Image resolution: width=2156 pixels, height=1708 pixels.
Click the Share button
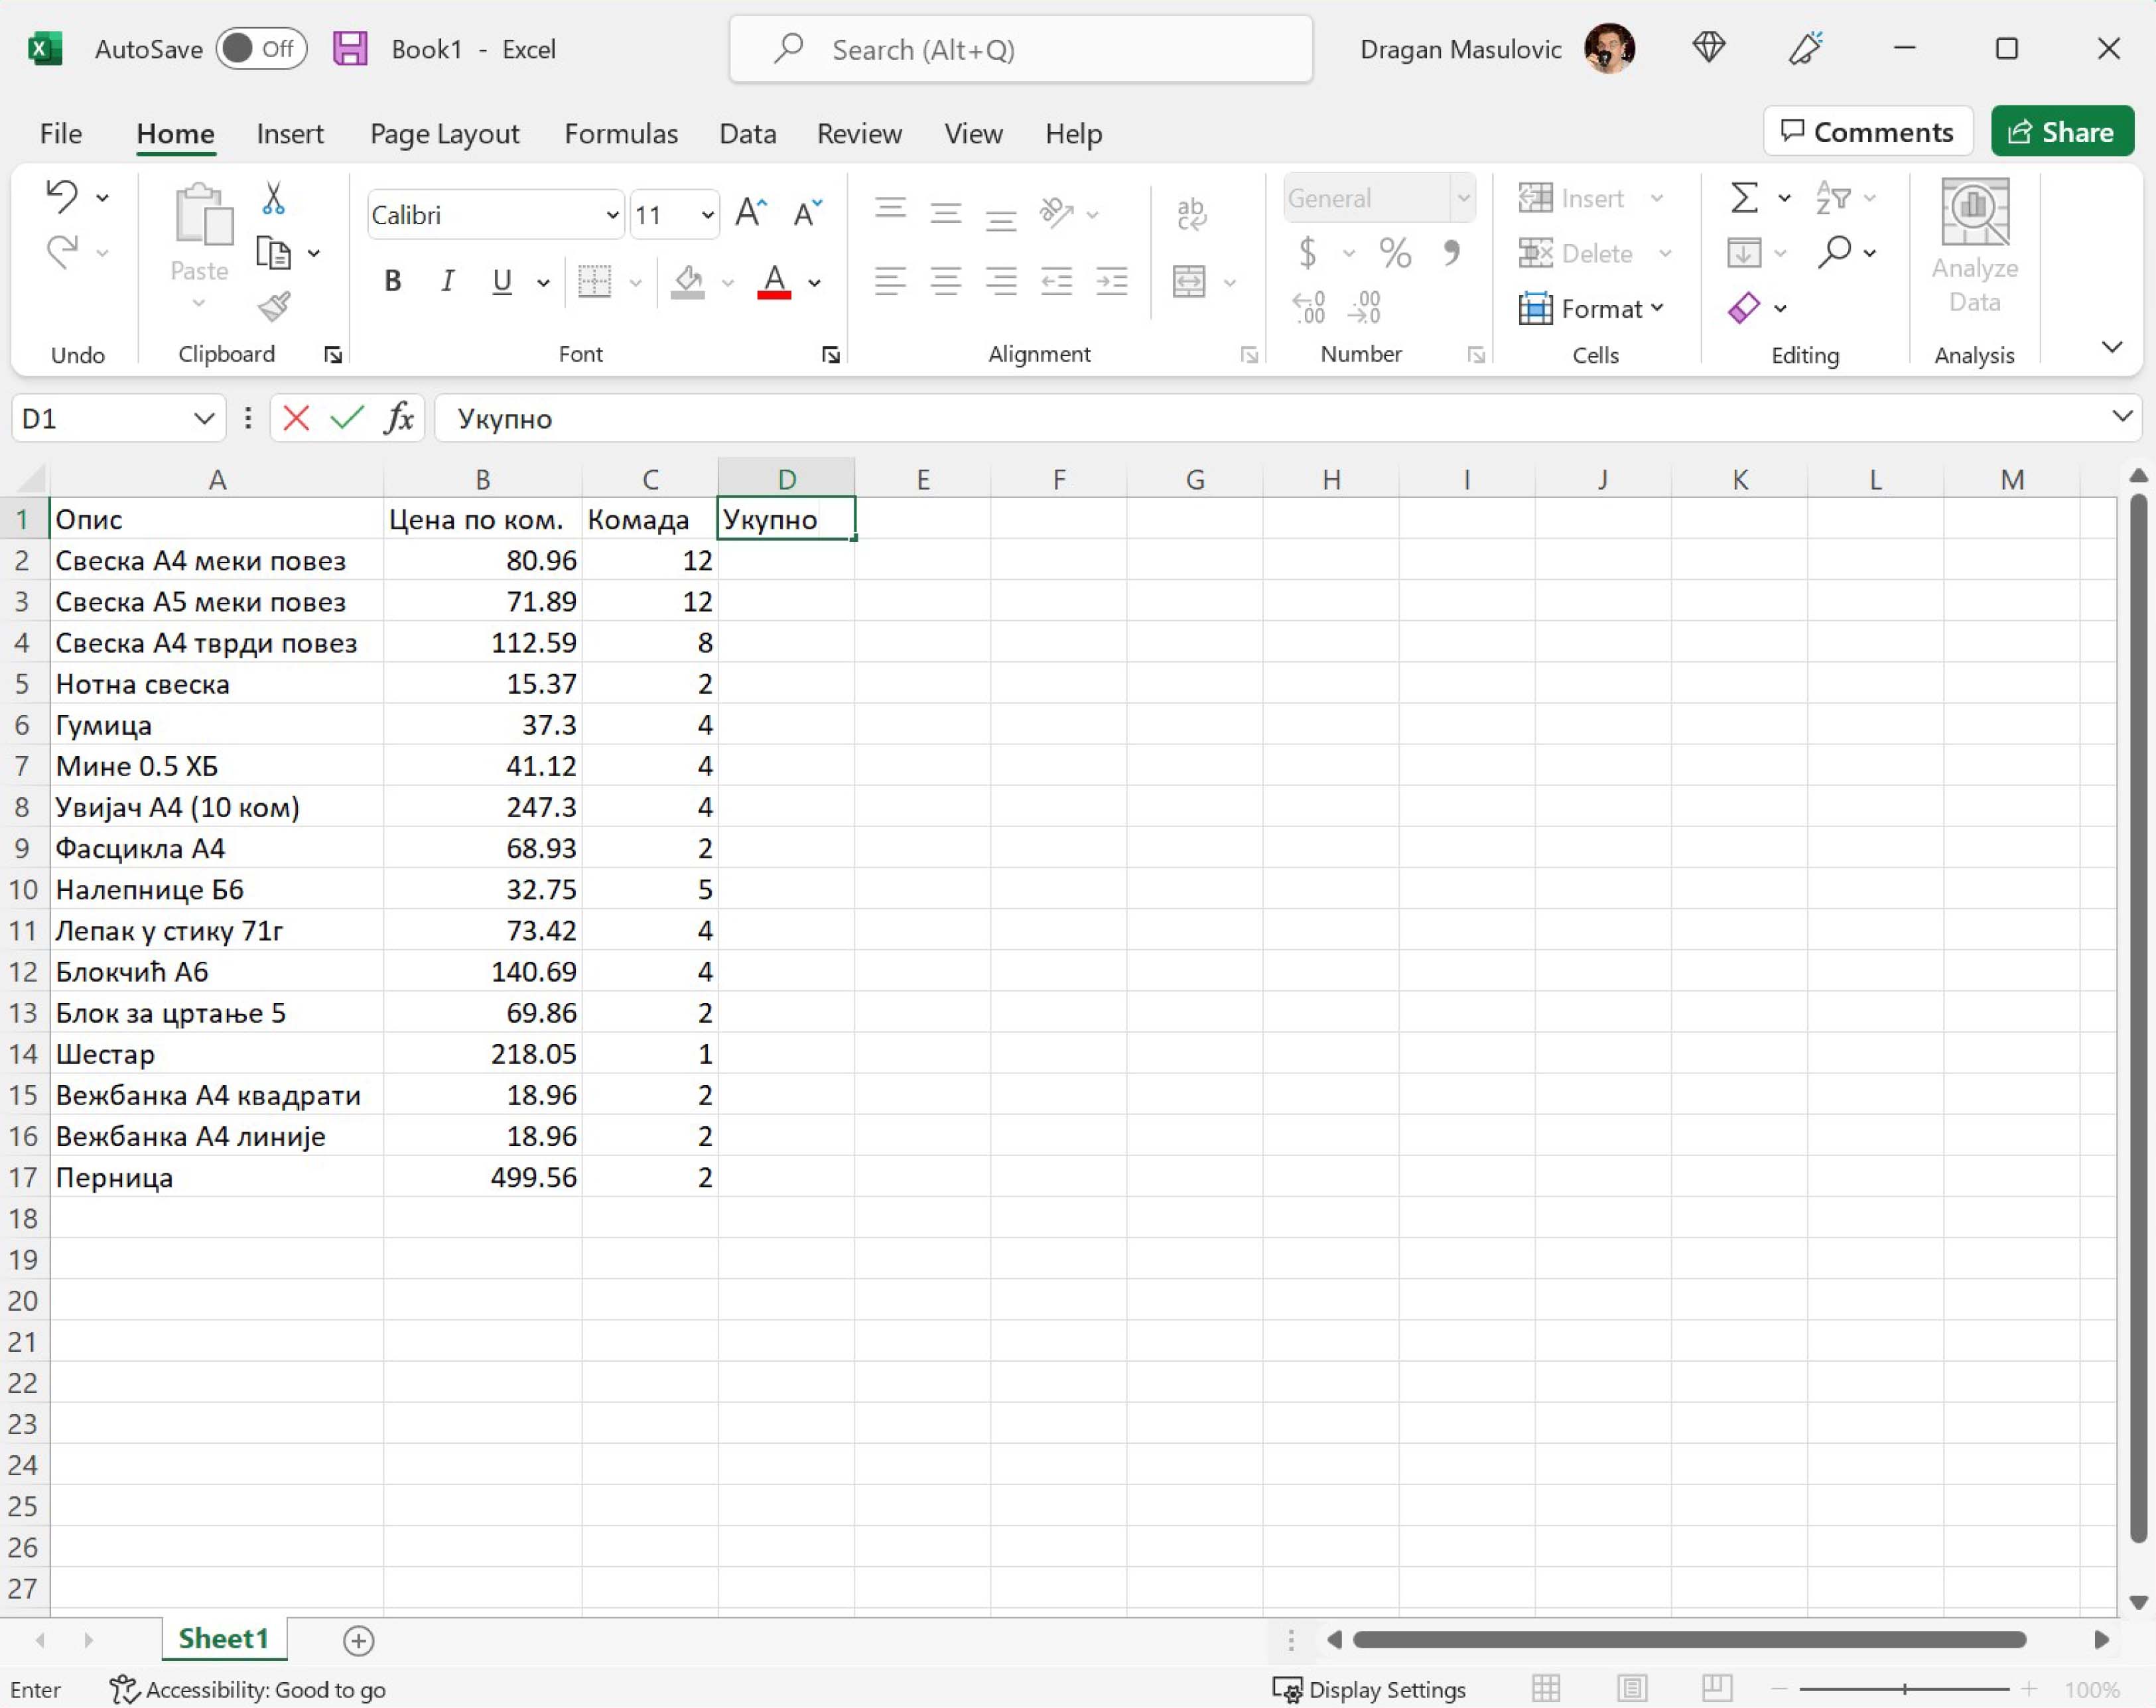point(2061,132)
